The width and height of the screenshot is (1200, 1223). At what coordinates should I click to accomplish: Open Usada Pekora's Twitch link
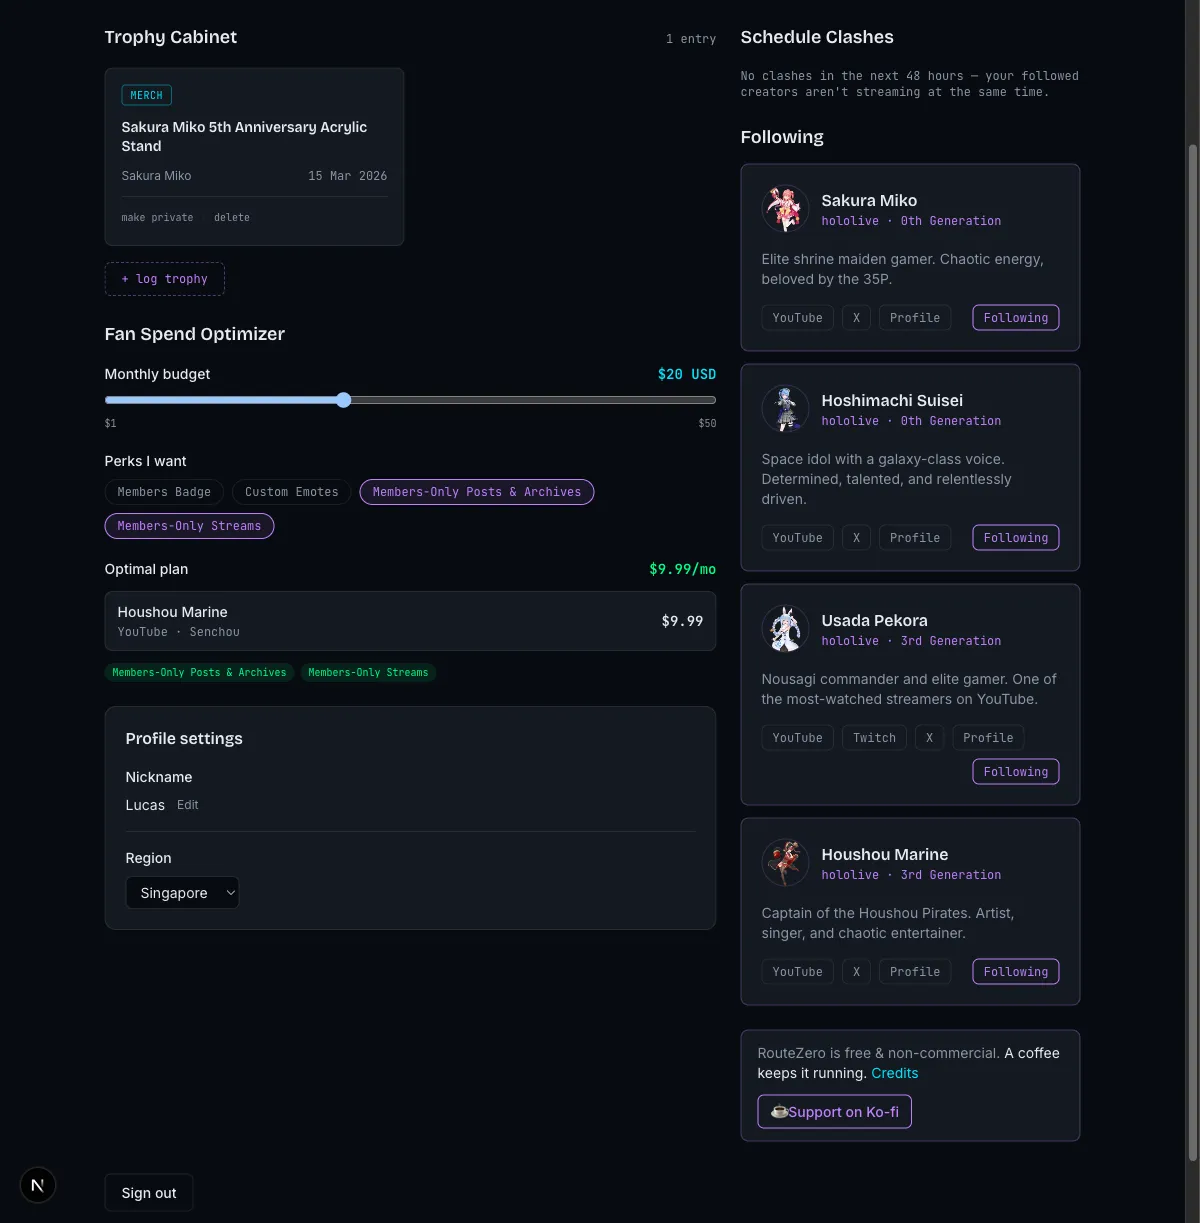pos(875,738)
